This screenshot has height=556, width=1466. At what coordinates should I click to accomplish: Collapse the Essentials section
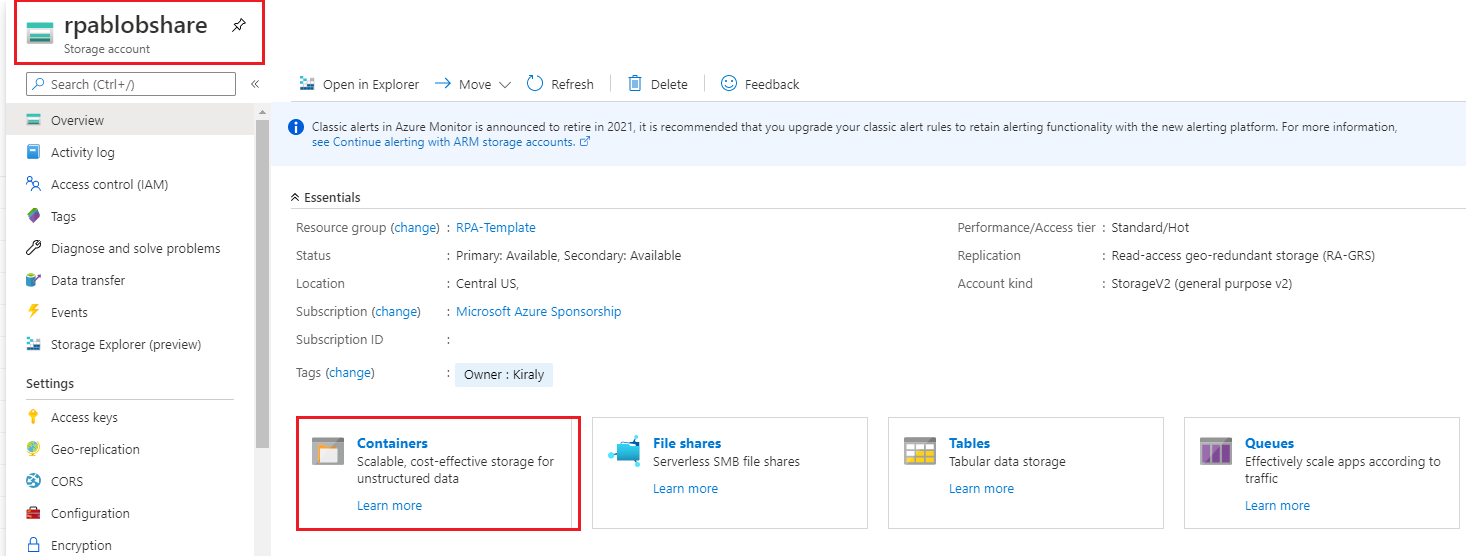coord(296,198)
